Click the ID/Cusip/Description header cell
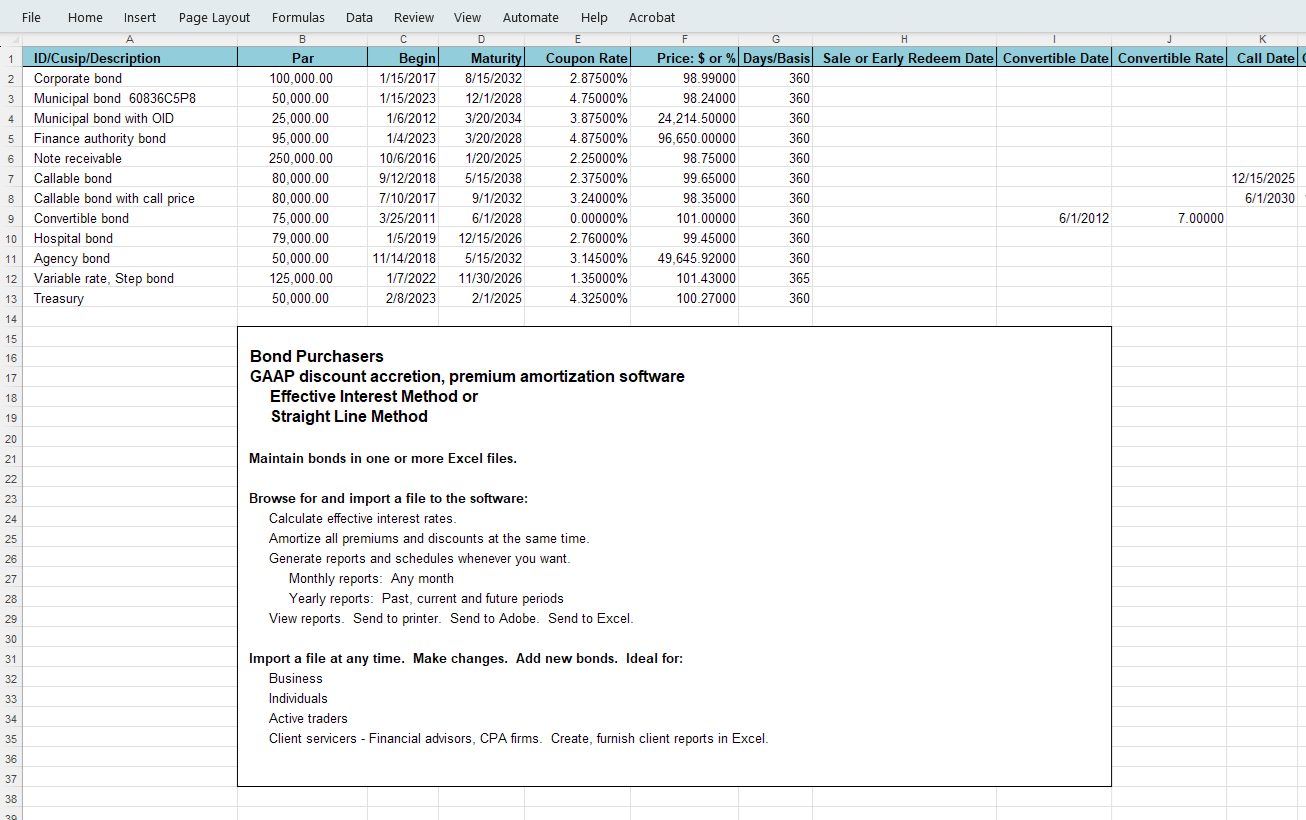The image size is (1306, 820). 130,58
